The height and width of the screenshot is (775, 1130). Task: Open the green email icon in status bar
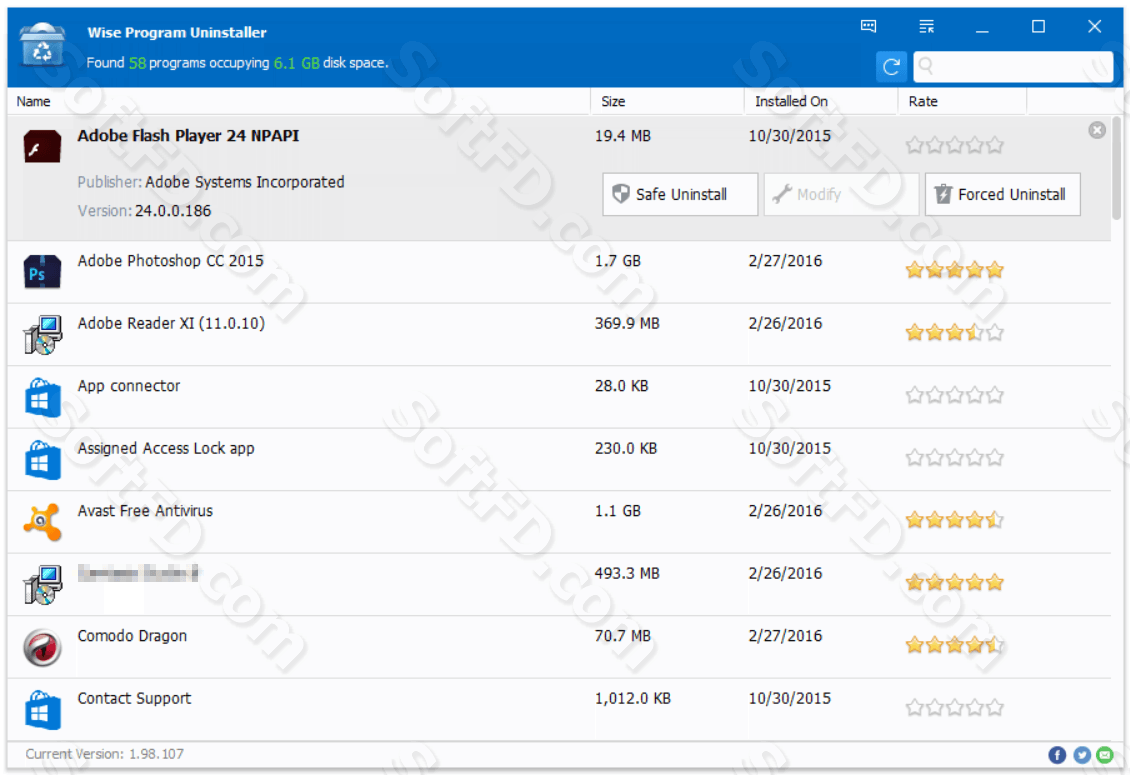click(1105, 755)
